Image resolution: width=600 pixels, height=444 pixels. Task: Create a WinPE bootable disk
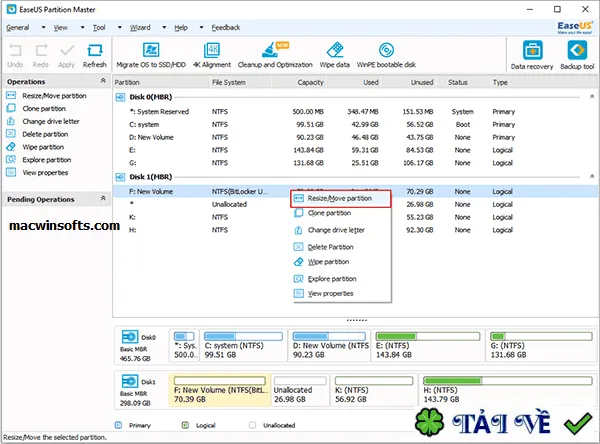(386, 50)
